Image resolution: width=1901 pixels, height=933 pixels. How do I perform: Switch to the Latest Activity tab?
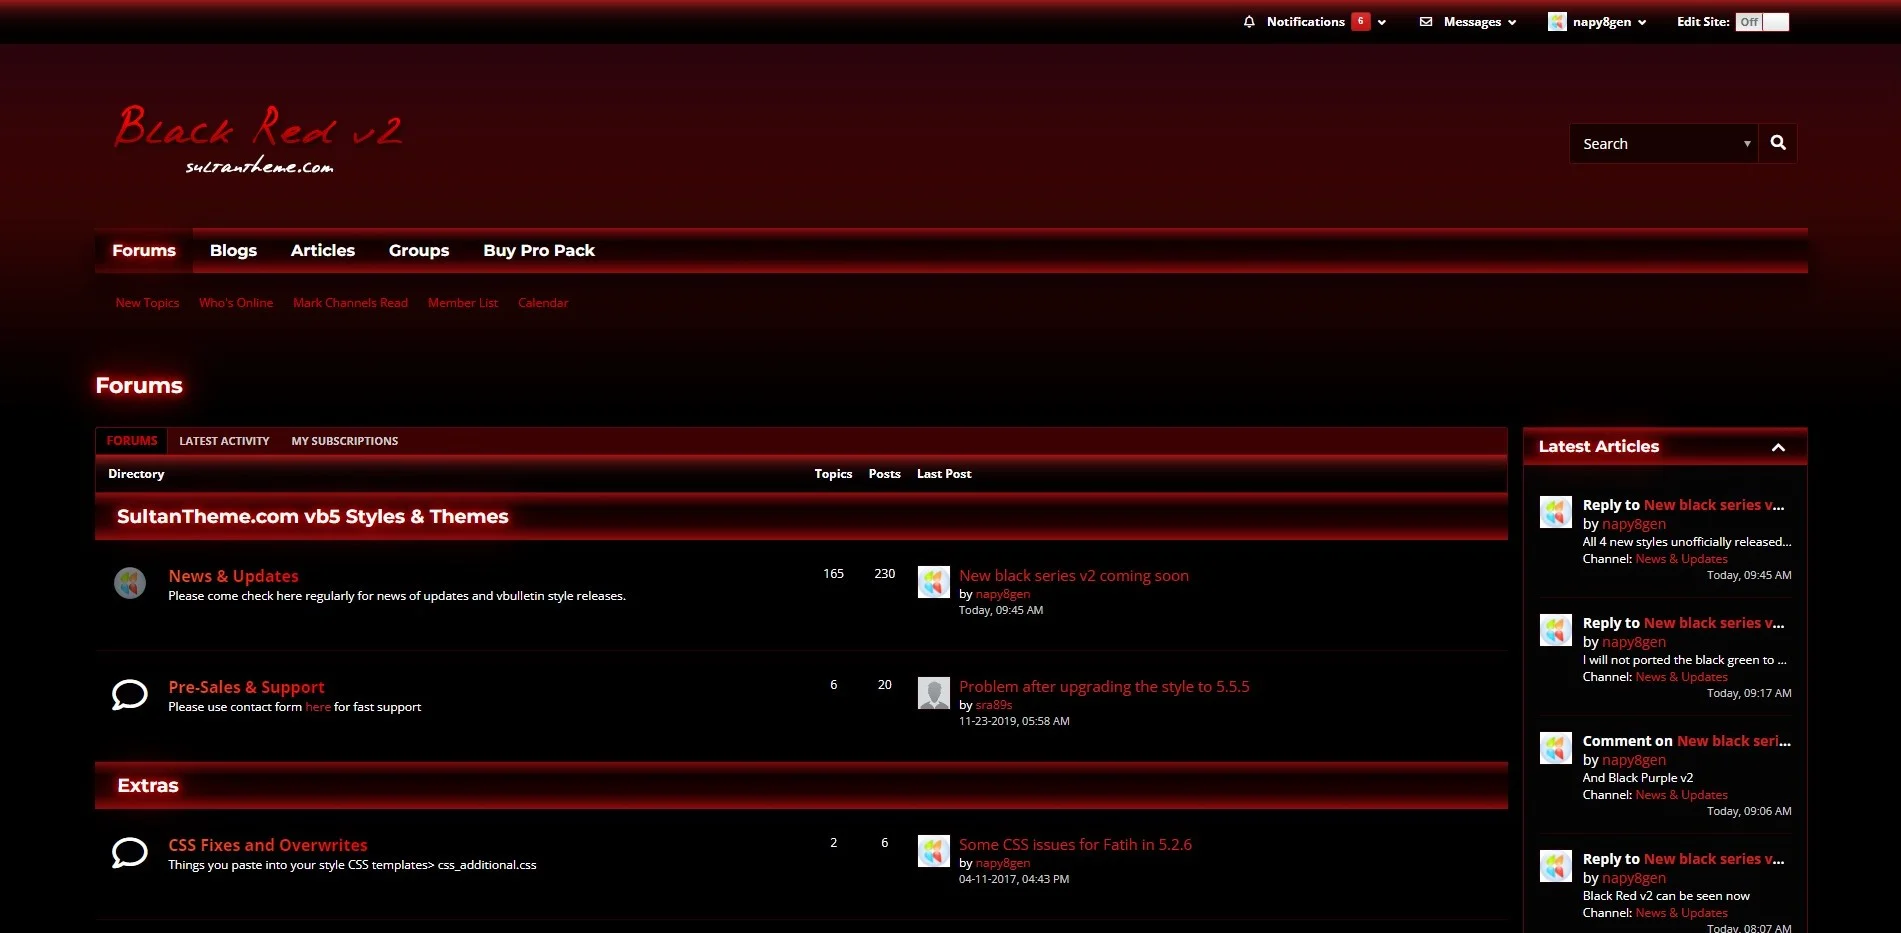[x=223, y=440]
